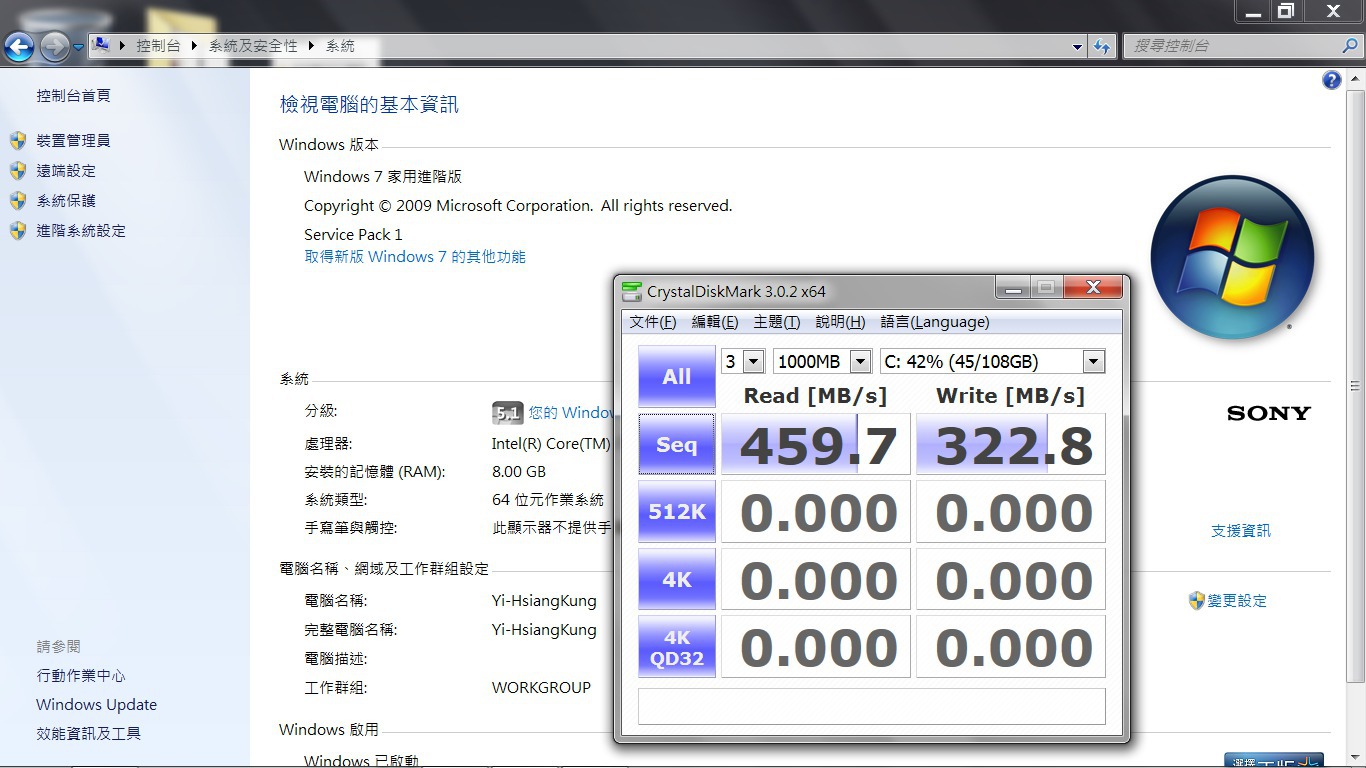
Task: Click the Seq write result 322.8
Action: 1011,444
